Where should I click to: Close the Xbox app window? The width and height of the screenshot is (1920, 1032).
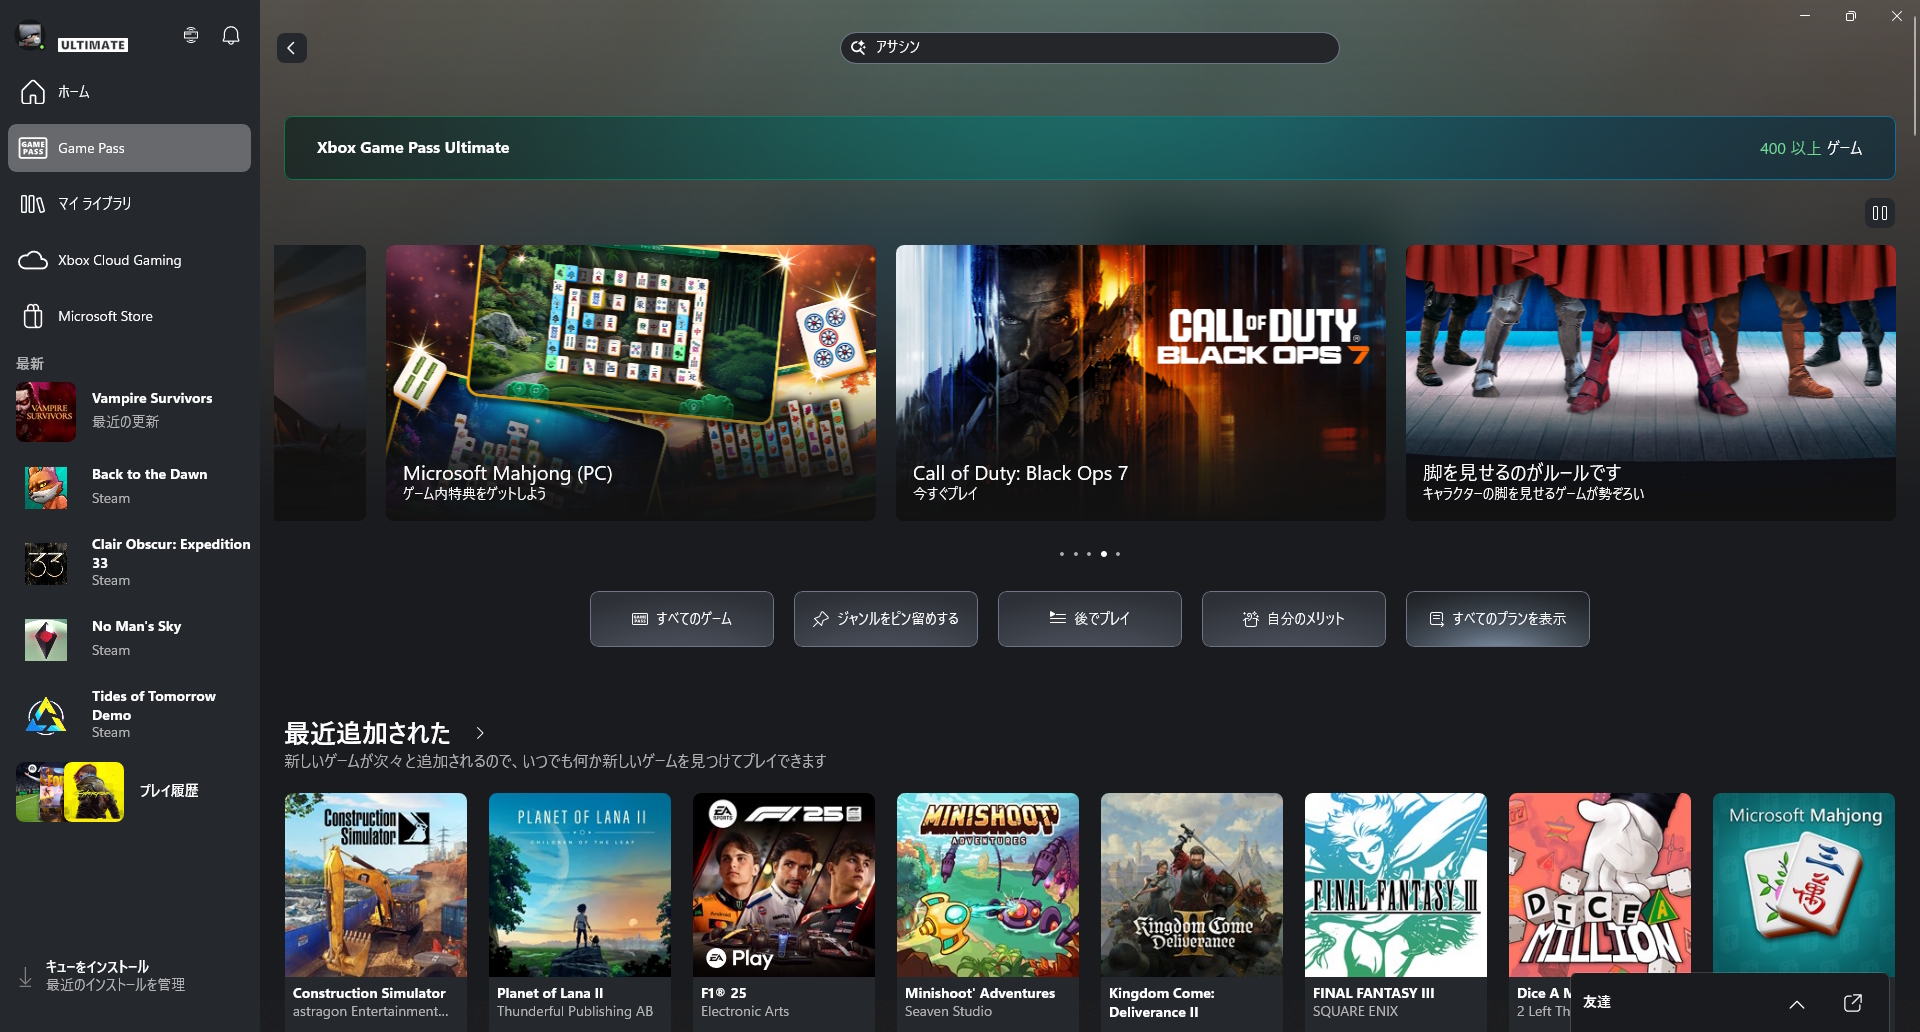click(1897, 16)
